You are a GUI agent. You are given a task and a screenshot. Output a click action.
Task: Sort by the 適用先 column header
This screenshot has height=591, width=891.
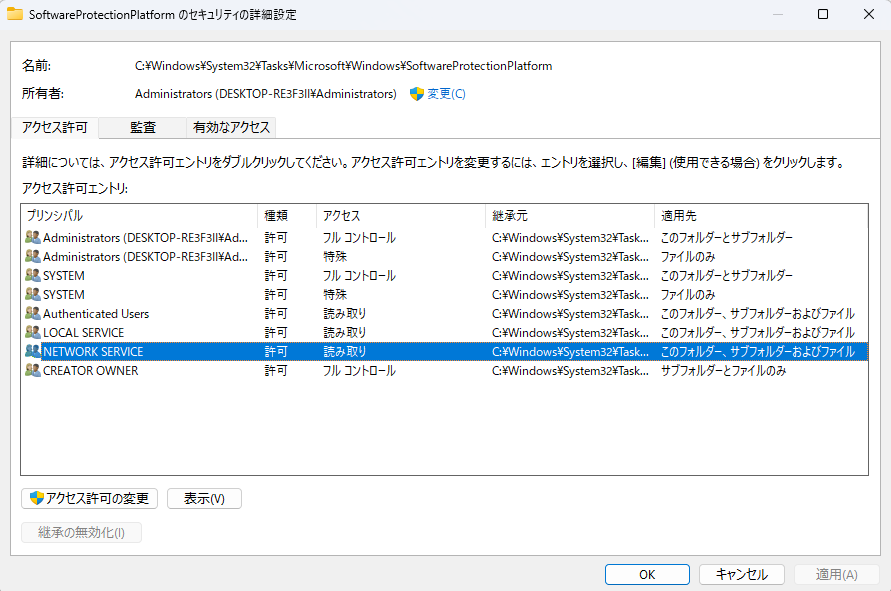[761, 216]
